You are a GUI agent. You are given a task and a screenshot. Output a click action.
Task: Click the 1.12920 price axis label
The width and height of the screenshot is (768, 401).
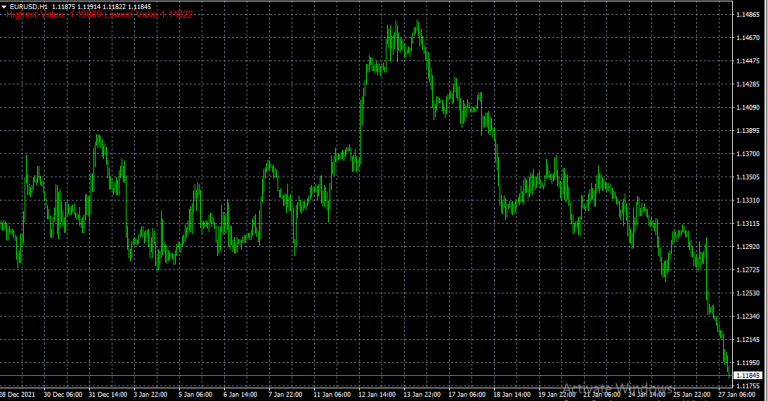tap(748, 247)
